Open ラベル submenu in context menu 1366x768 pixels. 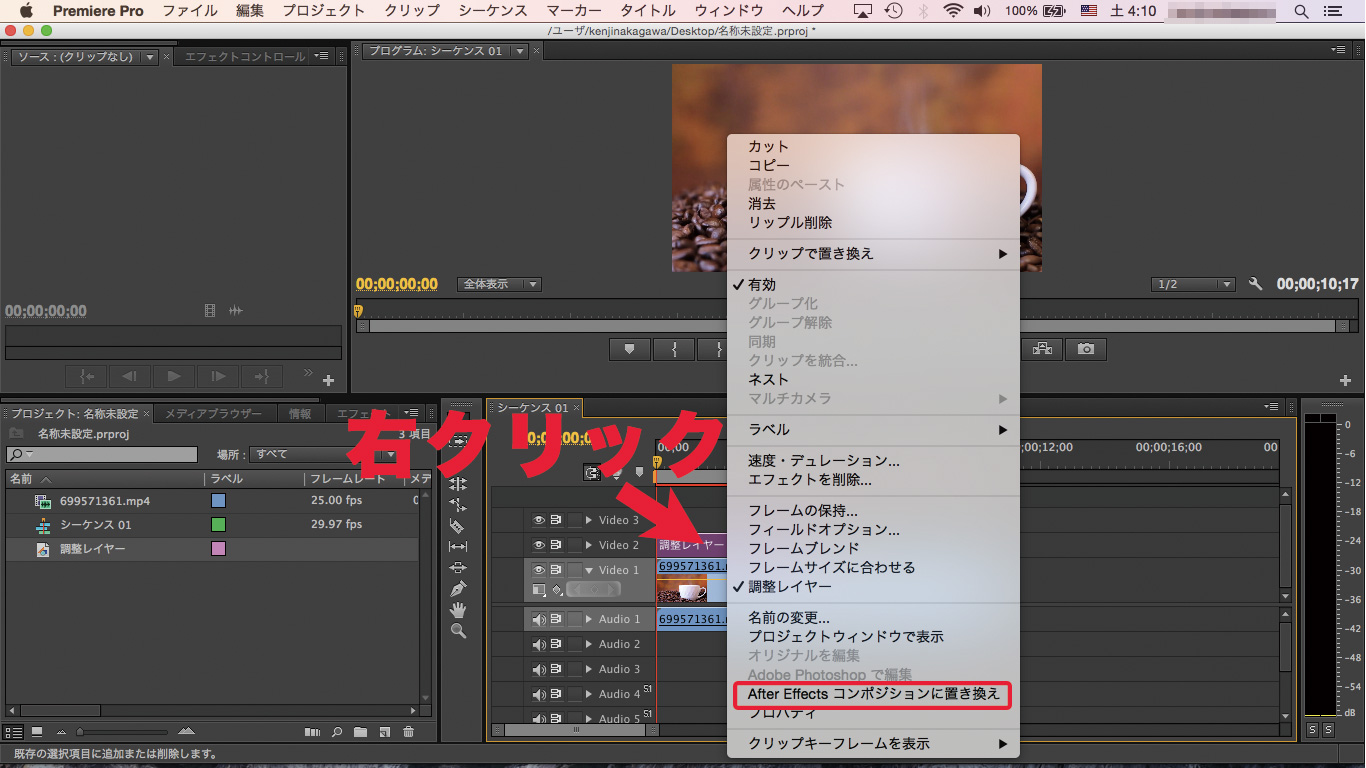click(x=873, y=429)
